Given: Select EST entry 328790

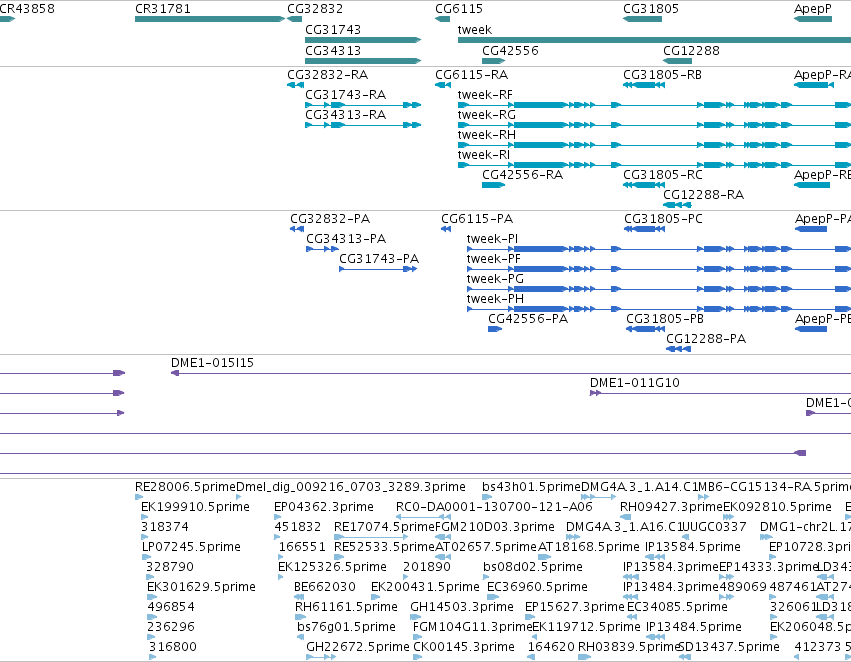Looking at the screenshot, I should click(x=170, y=567).
